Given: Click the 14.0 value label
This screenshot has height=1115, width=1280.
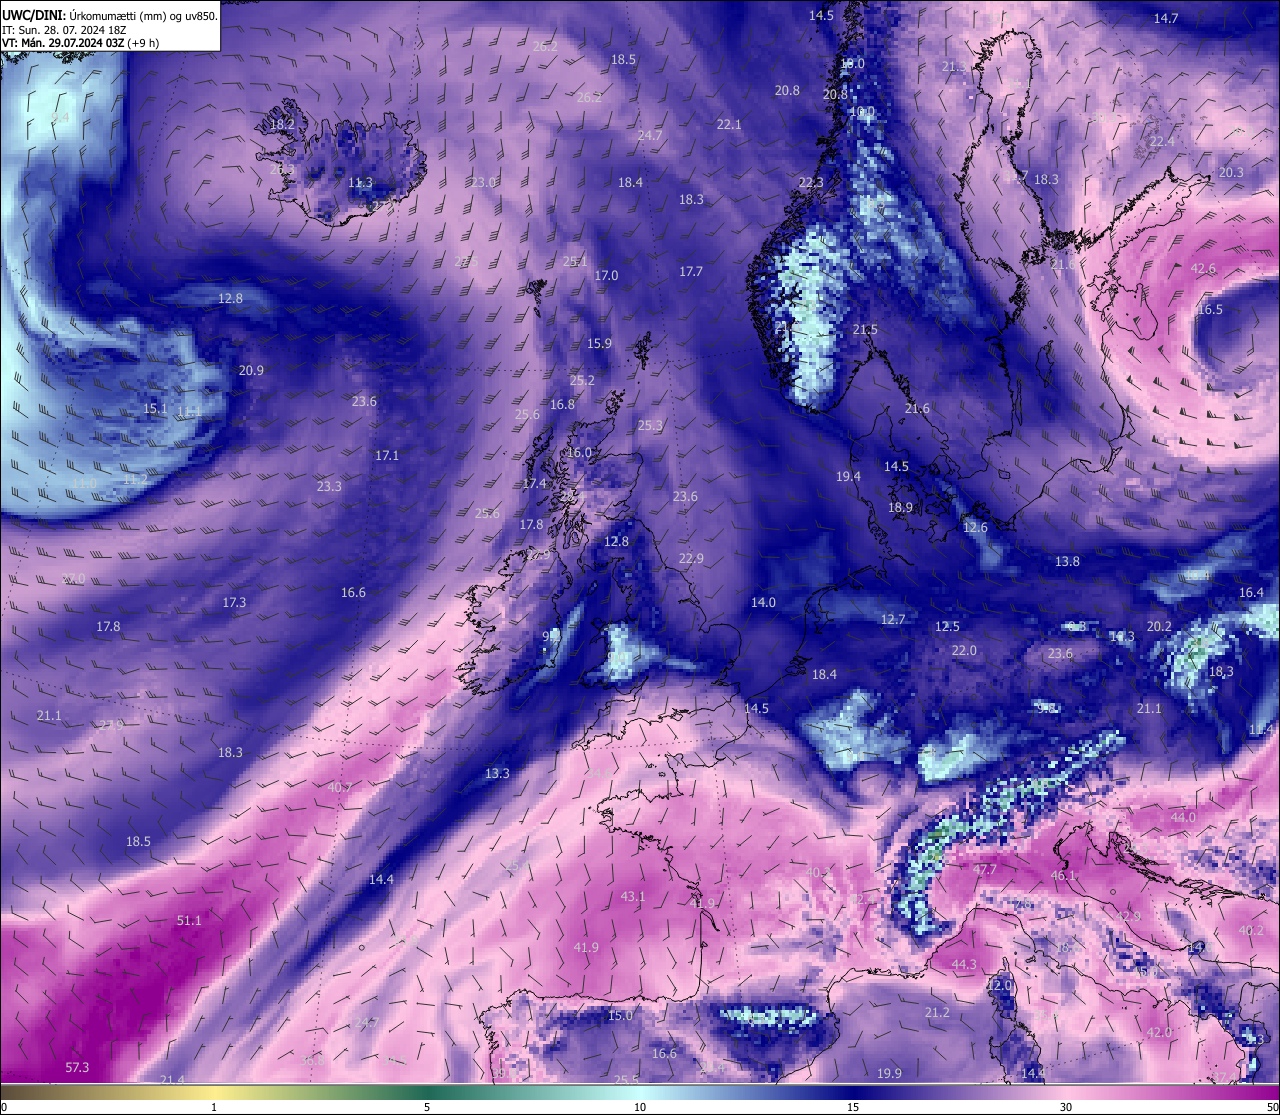Looking at the screenshot, I should click(x=763, y=602).
